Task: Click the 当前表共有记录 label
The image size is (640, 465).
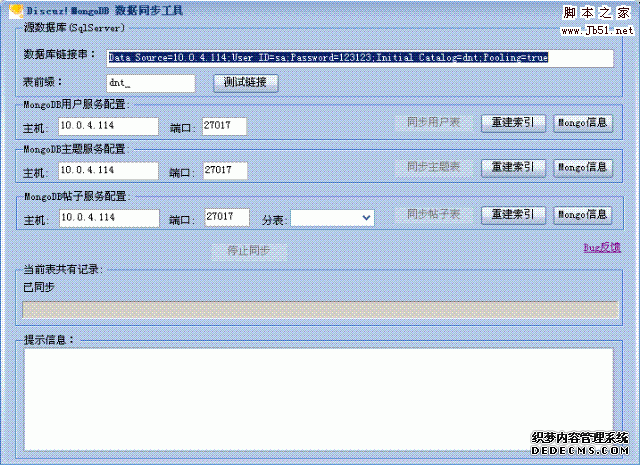Action: 63,269
